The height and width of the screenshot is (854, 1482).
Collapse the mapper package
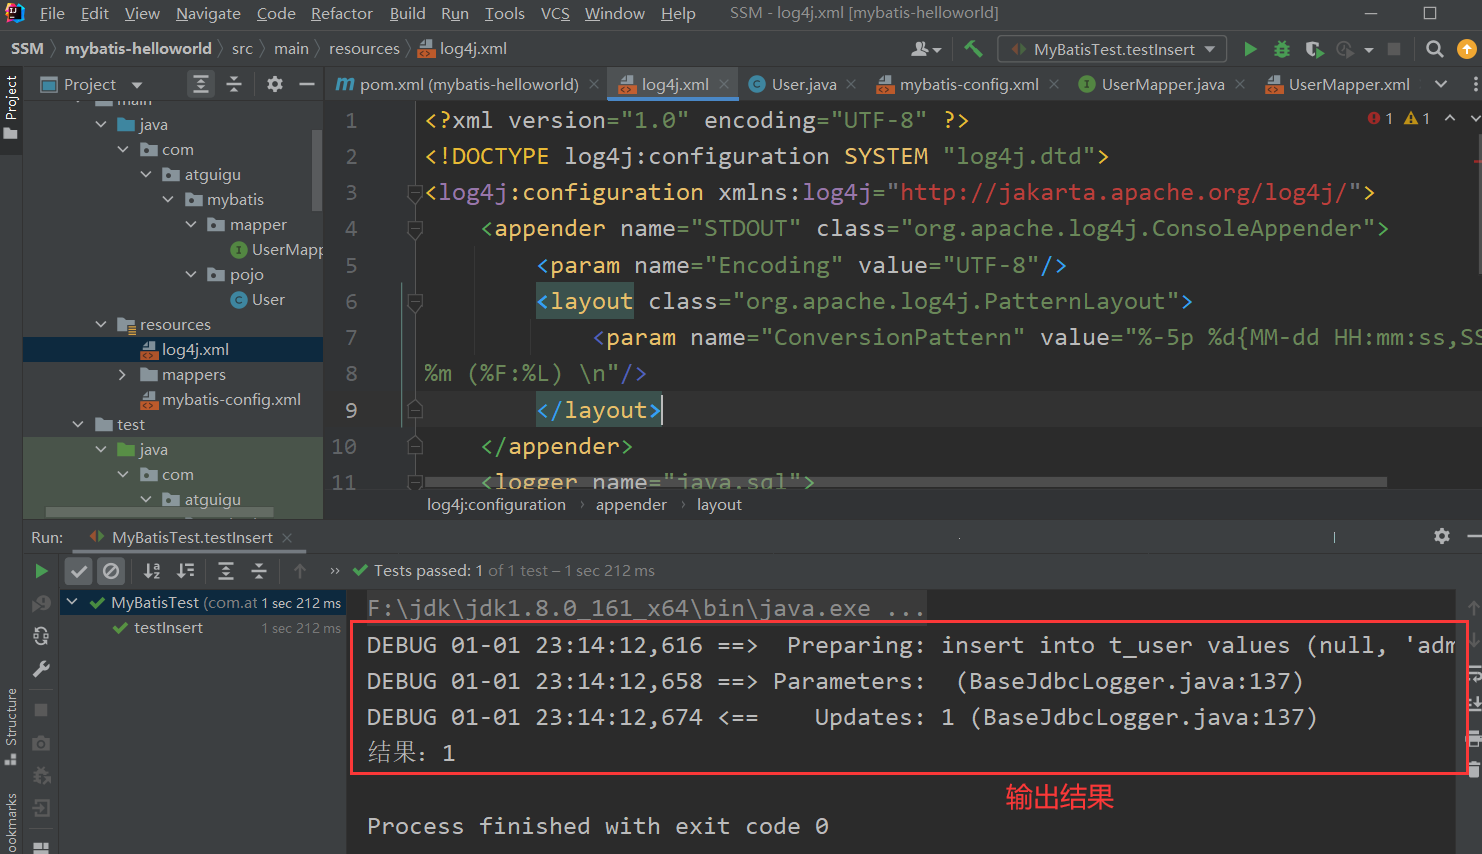191,224
